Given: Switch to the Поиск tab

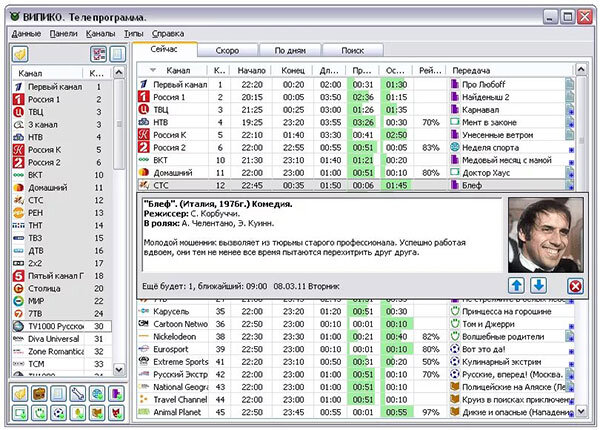Looking at the screenshot, I should point(352,50).
